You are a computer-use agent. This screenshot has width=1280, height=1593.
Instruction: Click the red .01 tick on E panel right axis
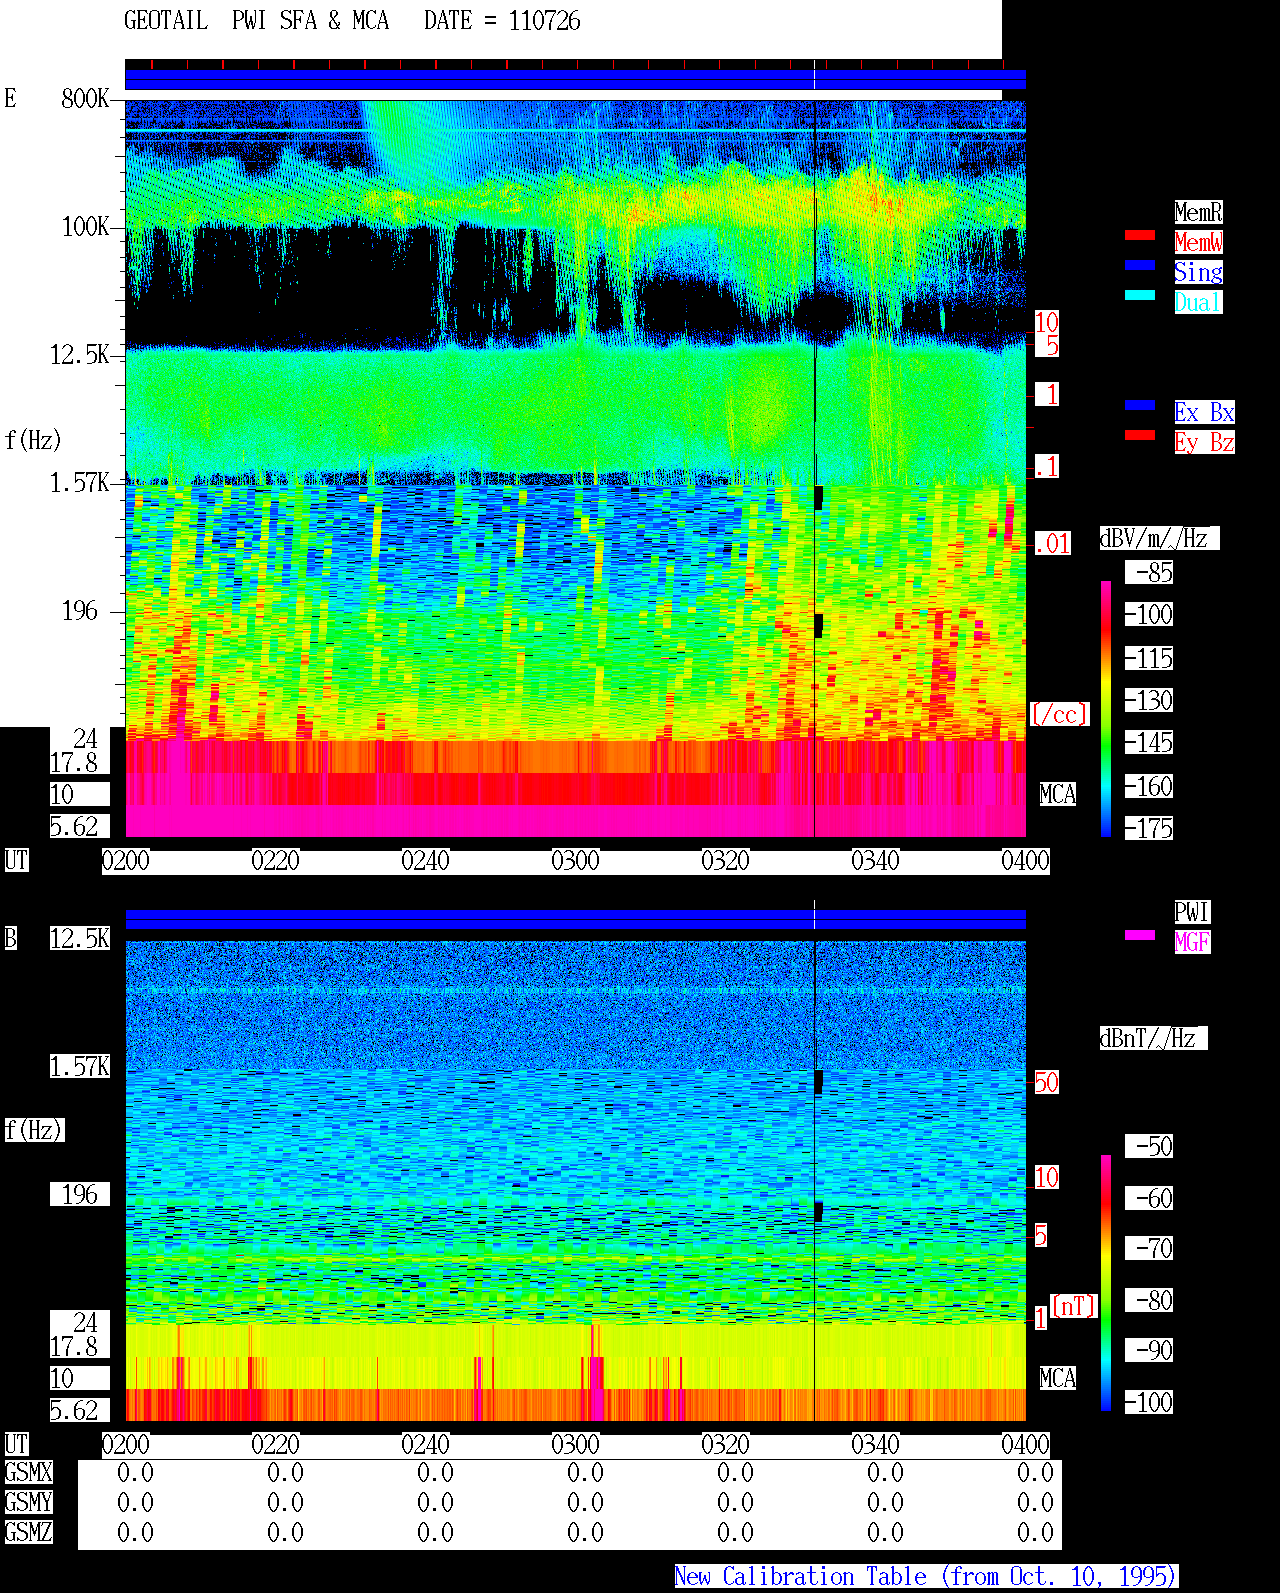(1052, 544)
